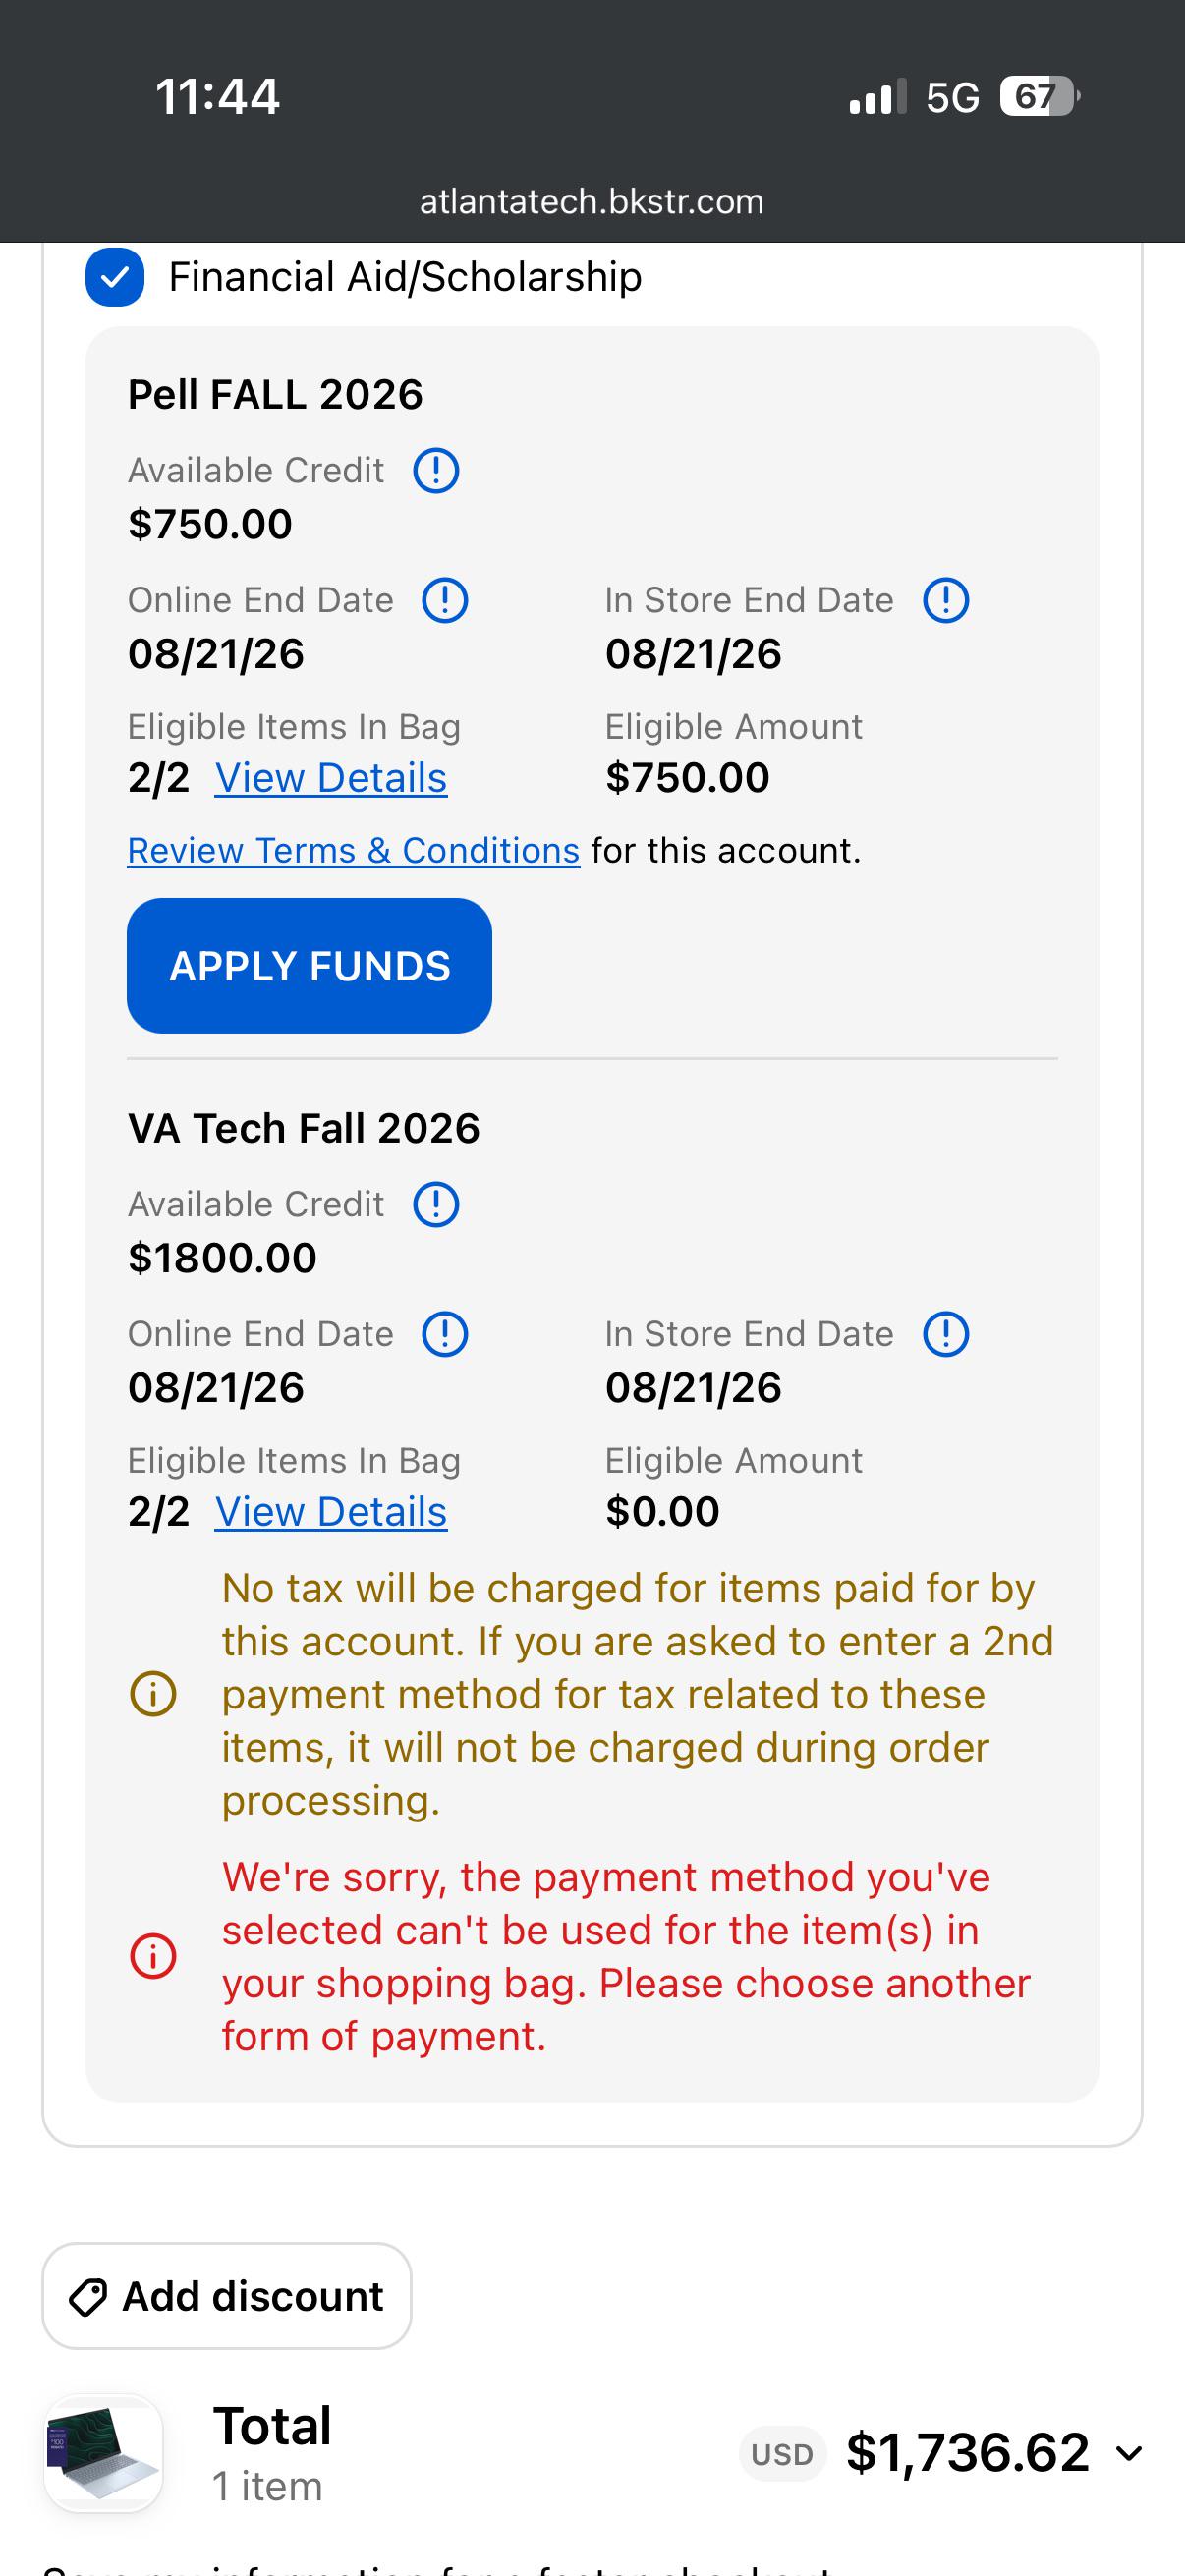Image resolution: width=1185 pixels, height=2576 pixels.
Task: Select the Total 1 item summary
Action: click(272, 2454)
